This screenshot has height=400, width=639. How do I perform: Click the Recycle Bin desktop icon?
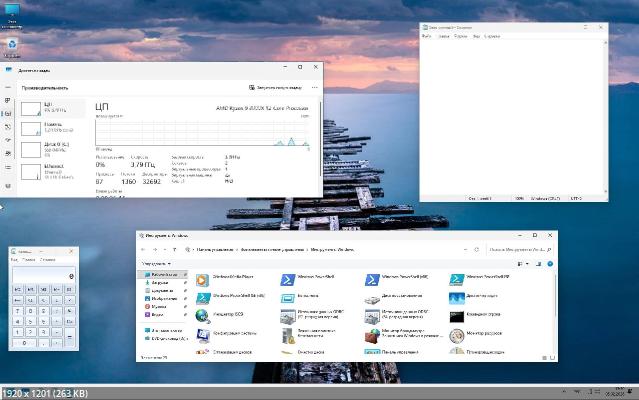click(12, 44)
